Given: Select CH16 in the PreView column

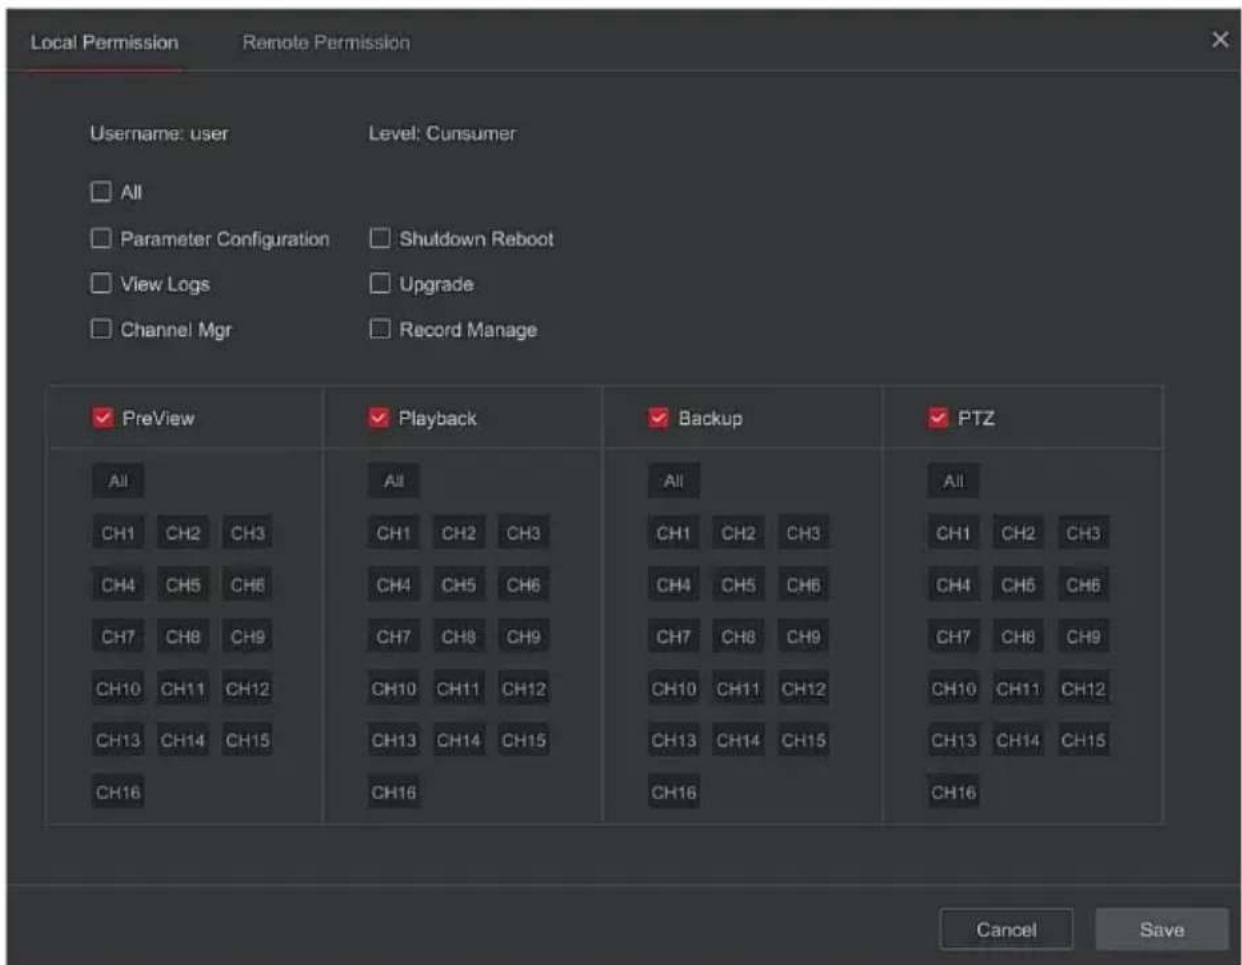Looking at the screenshot, I should (118, 793).
